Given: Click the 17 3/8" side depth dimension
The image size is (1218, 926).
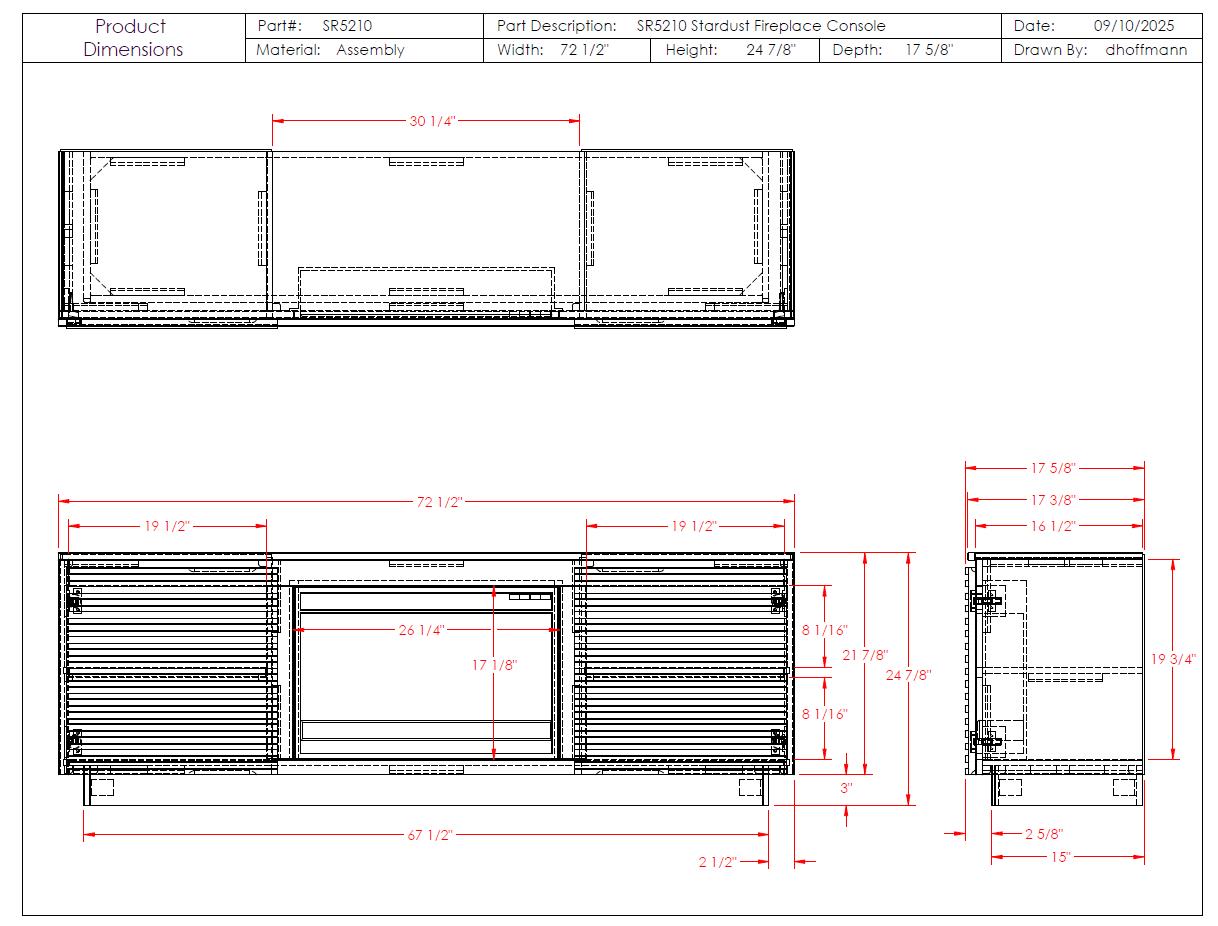Looking at the screenshot, I should [x=1053, y=499].
